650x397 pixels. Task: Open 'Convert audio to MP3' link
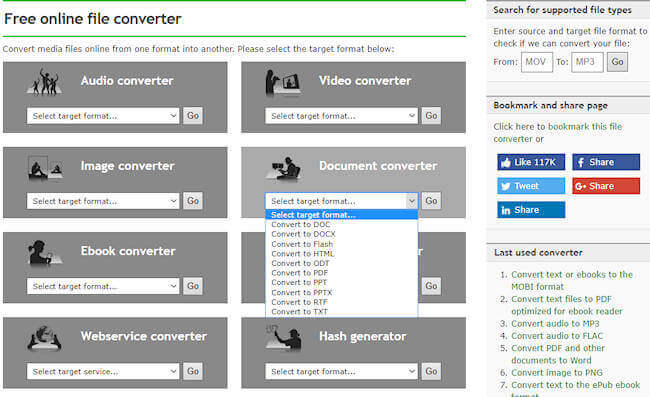[x=555, y=324]
